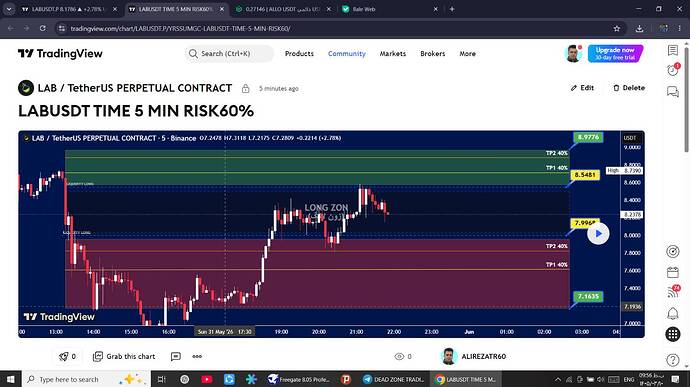The image size is (690, 387).
Task: Open the Markets menu
Action: click(x=393, y=53)
